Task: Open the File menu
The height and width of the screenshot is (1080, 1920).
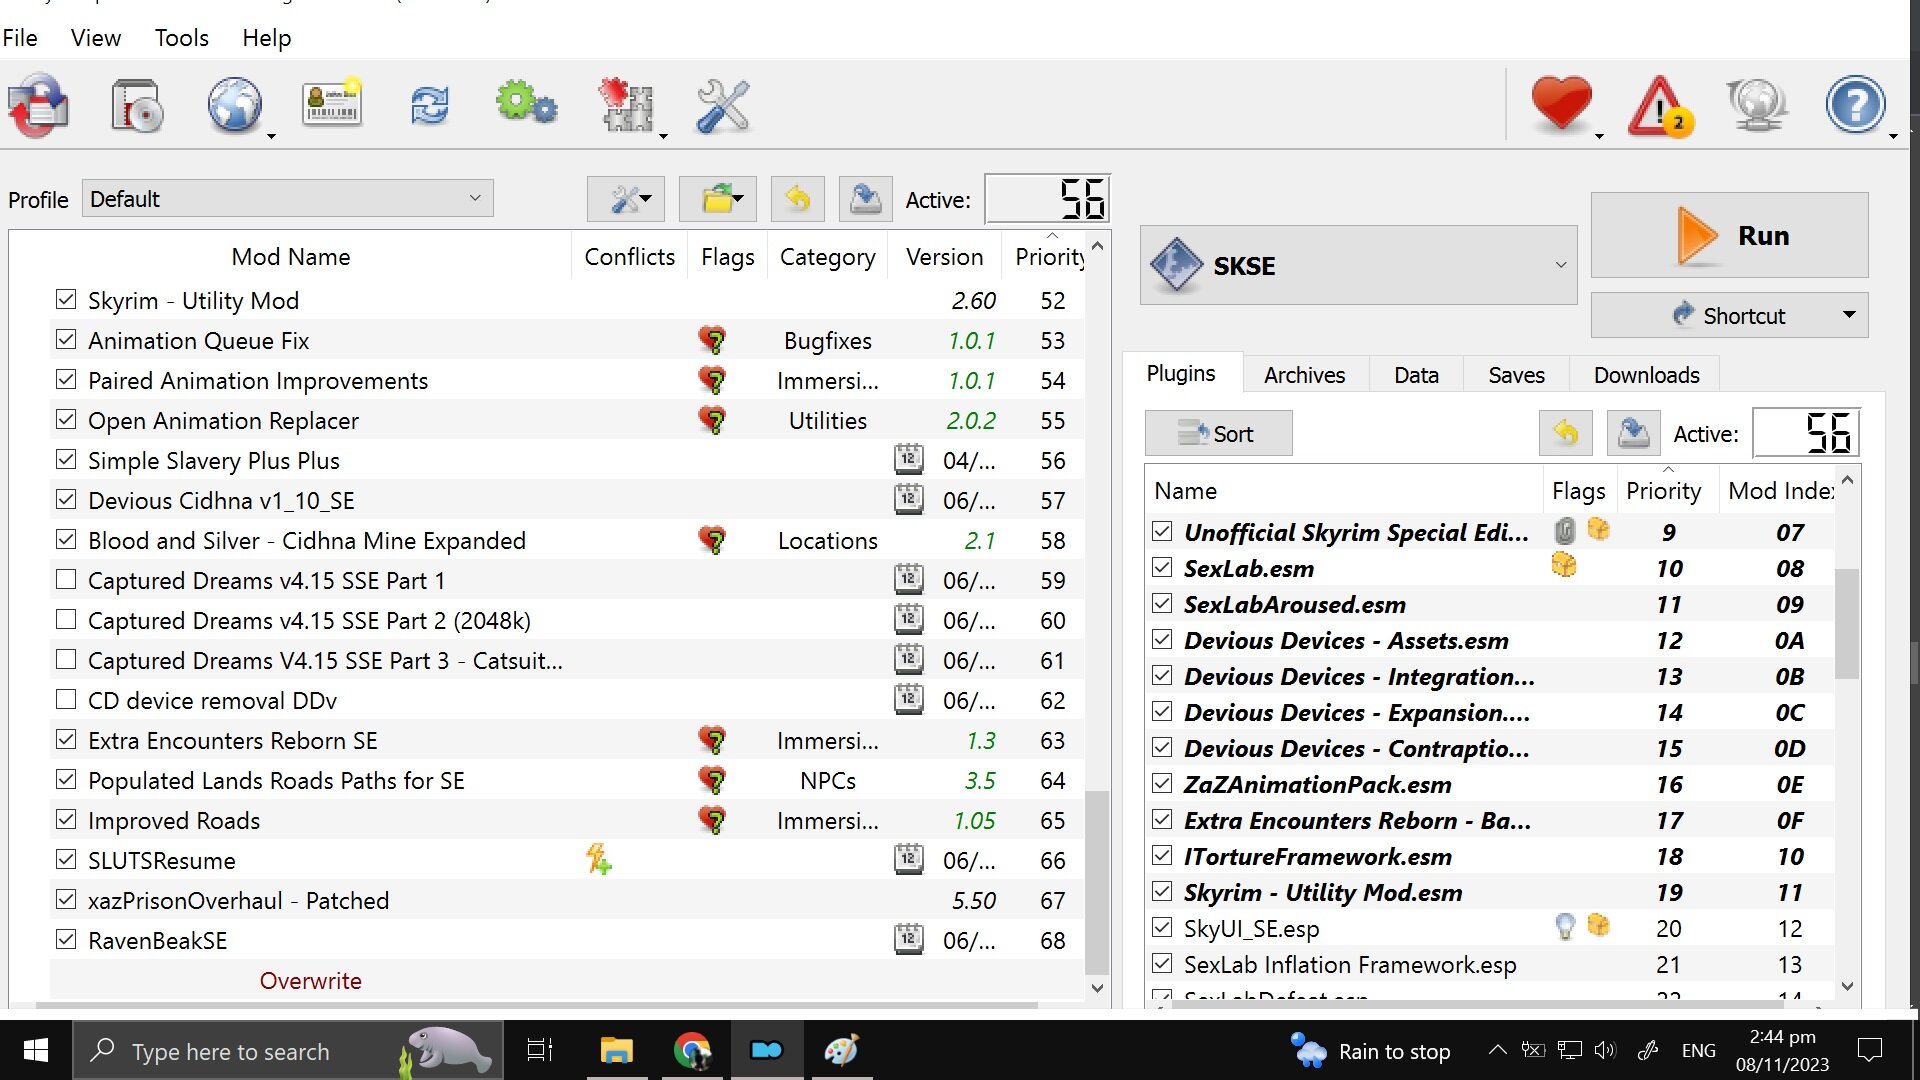Action: pyautogui.click(x=20, y=38)
